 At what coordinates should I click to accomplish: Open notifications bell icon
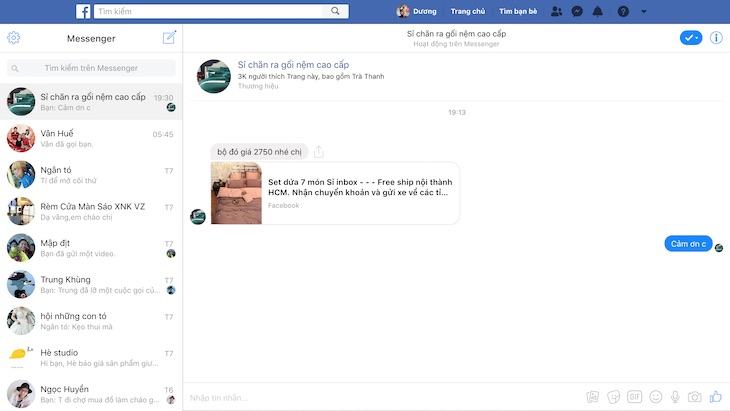point(597,11)
